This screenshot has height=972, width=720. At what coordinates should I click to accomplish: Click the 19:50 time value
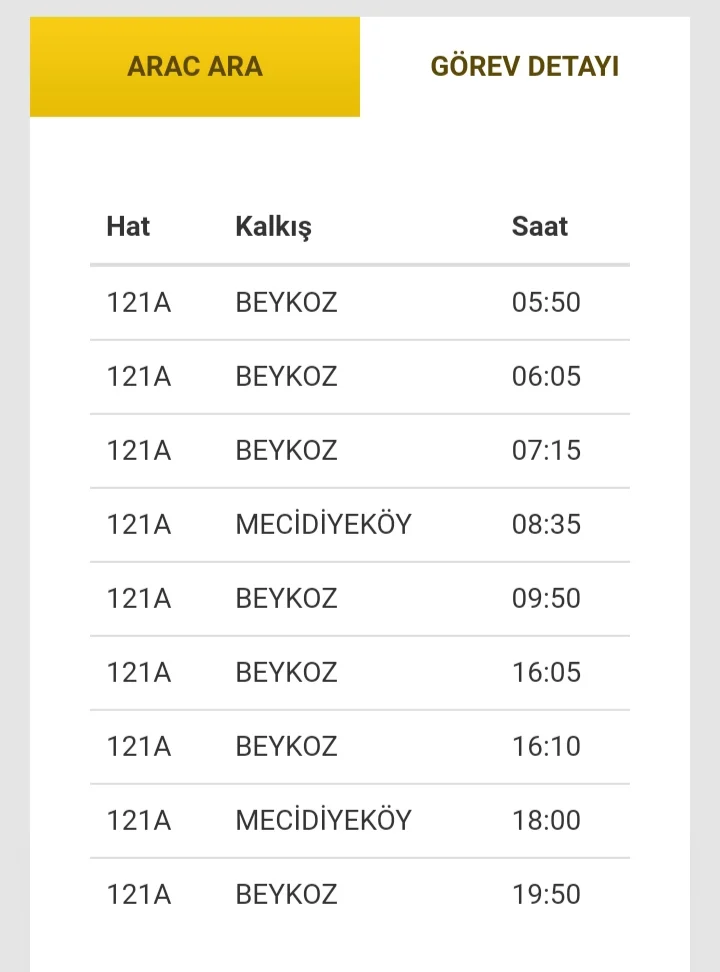[546, 894]
